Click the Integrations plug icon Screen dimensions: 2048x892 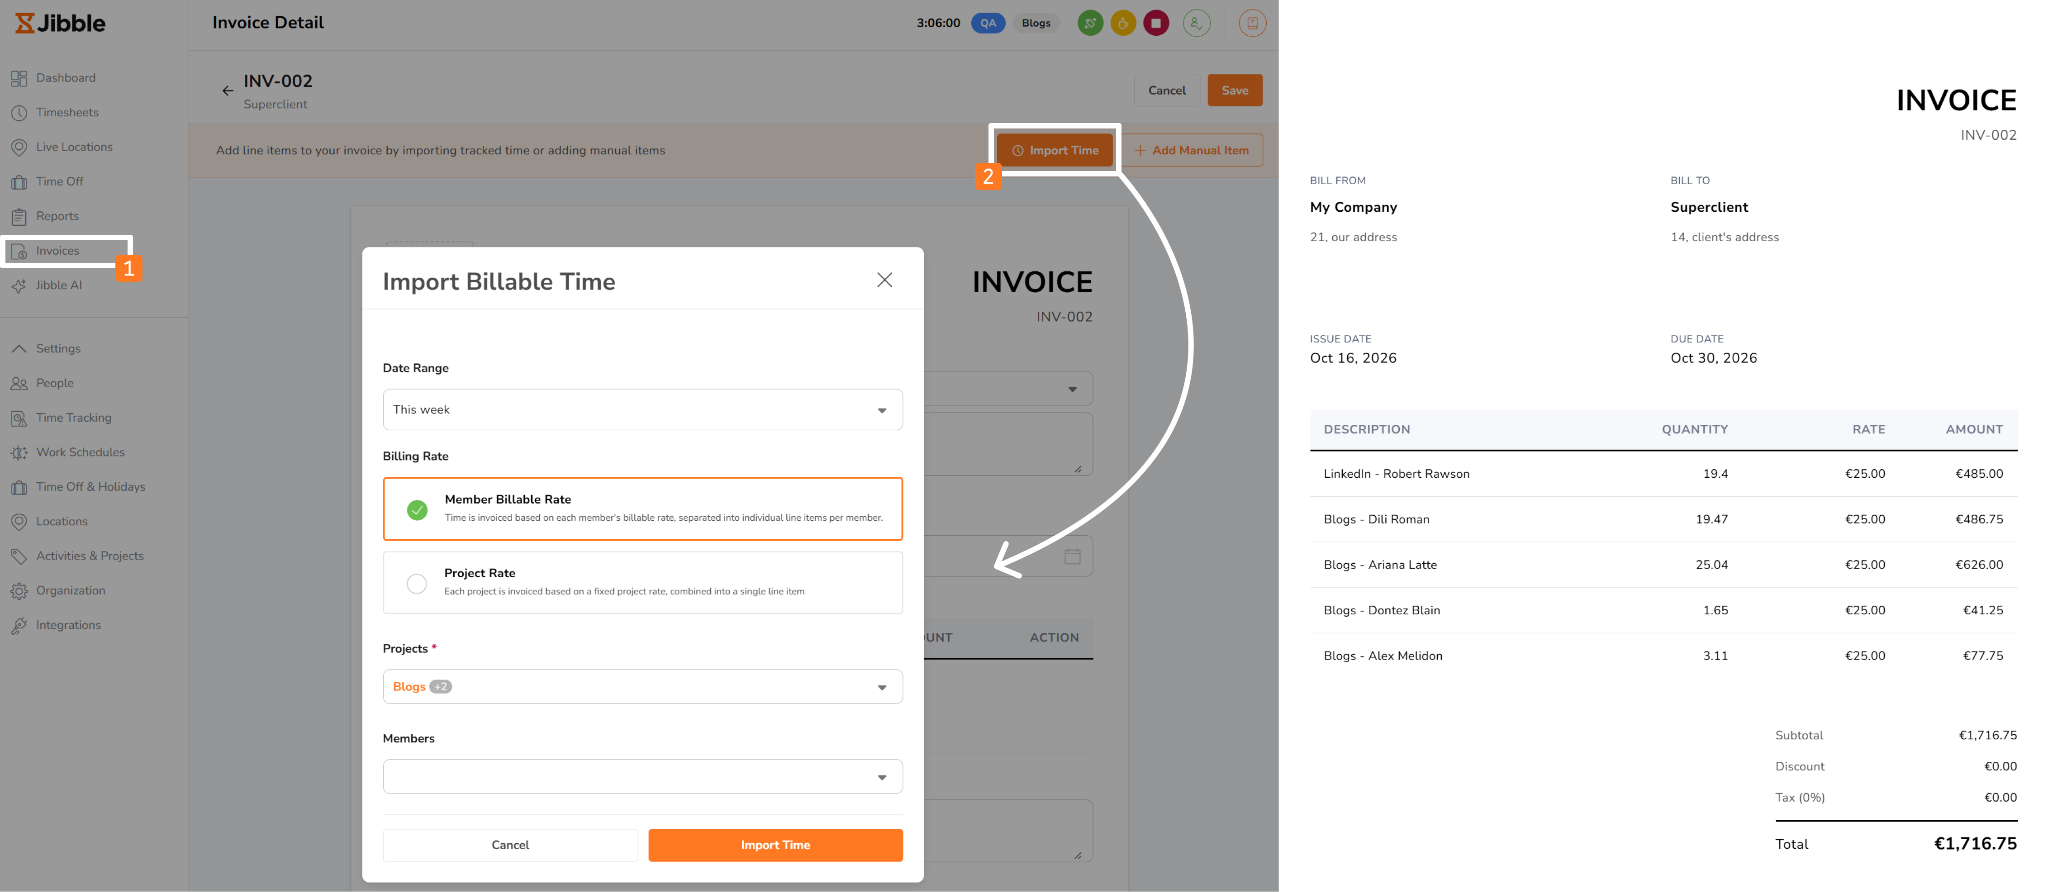click(19, 625)
